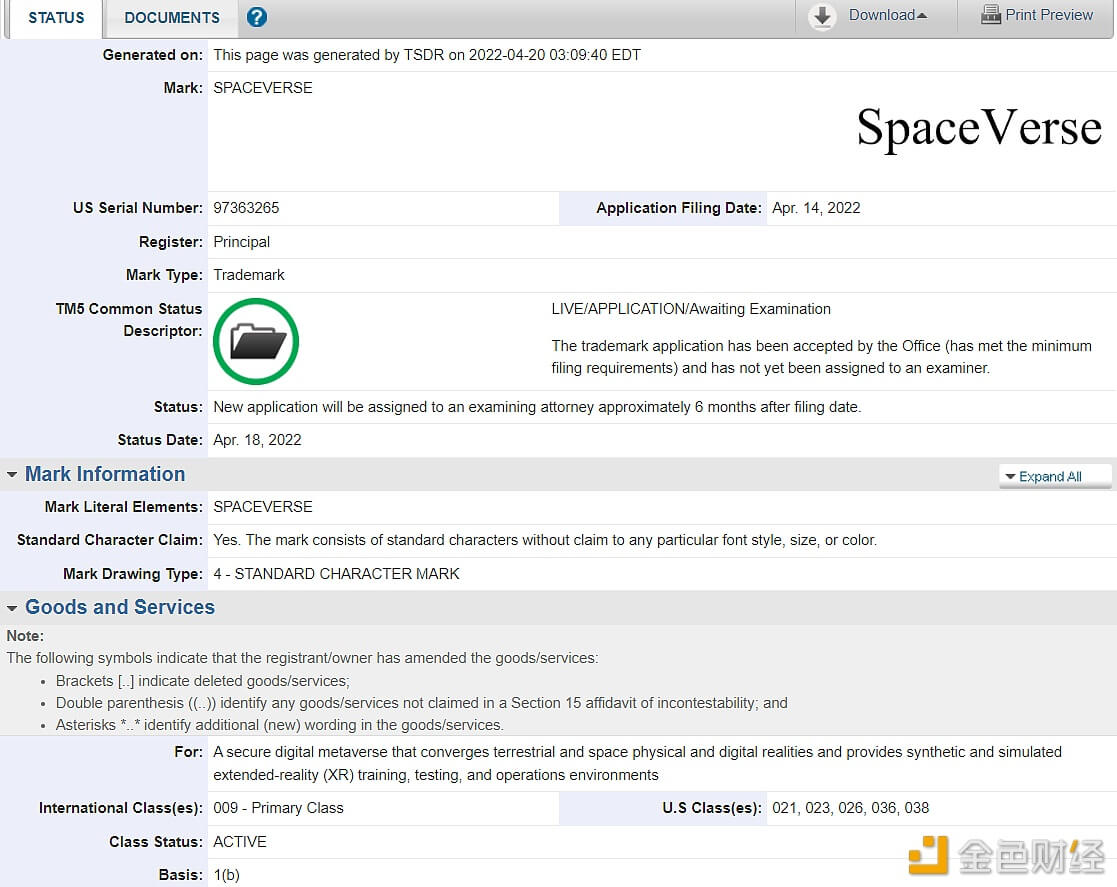Click the Mark value SPACEVERSE at top
The height and width of the screenshot is (887, 1117).
263,88
